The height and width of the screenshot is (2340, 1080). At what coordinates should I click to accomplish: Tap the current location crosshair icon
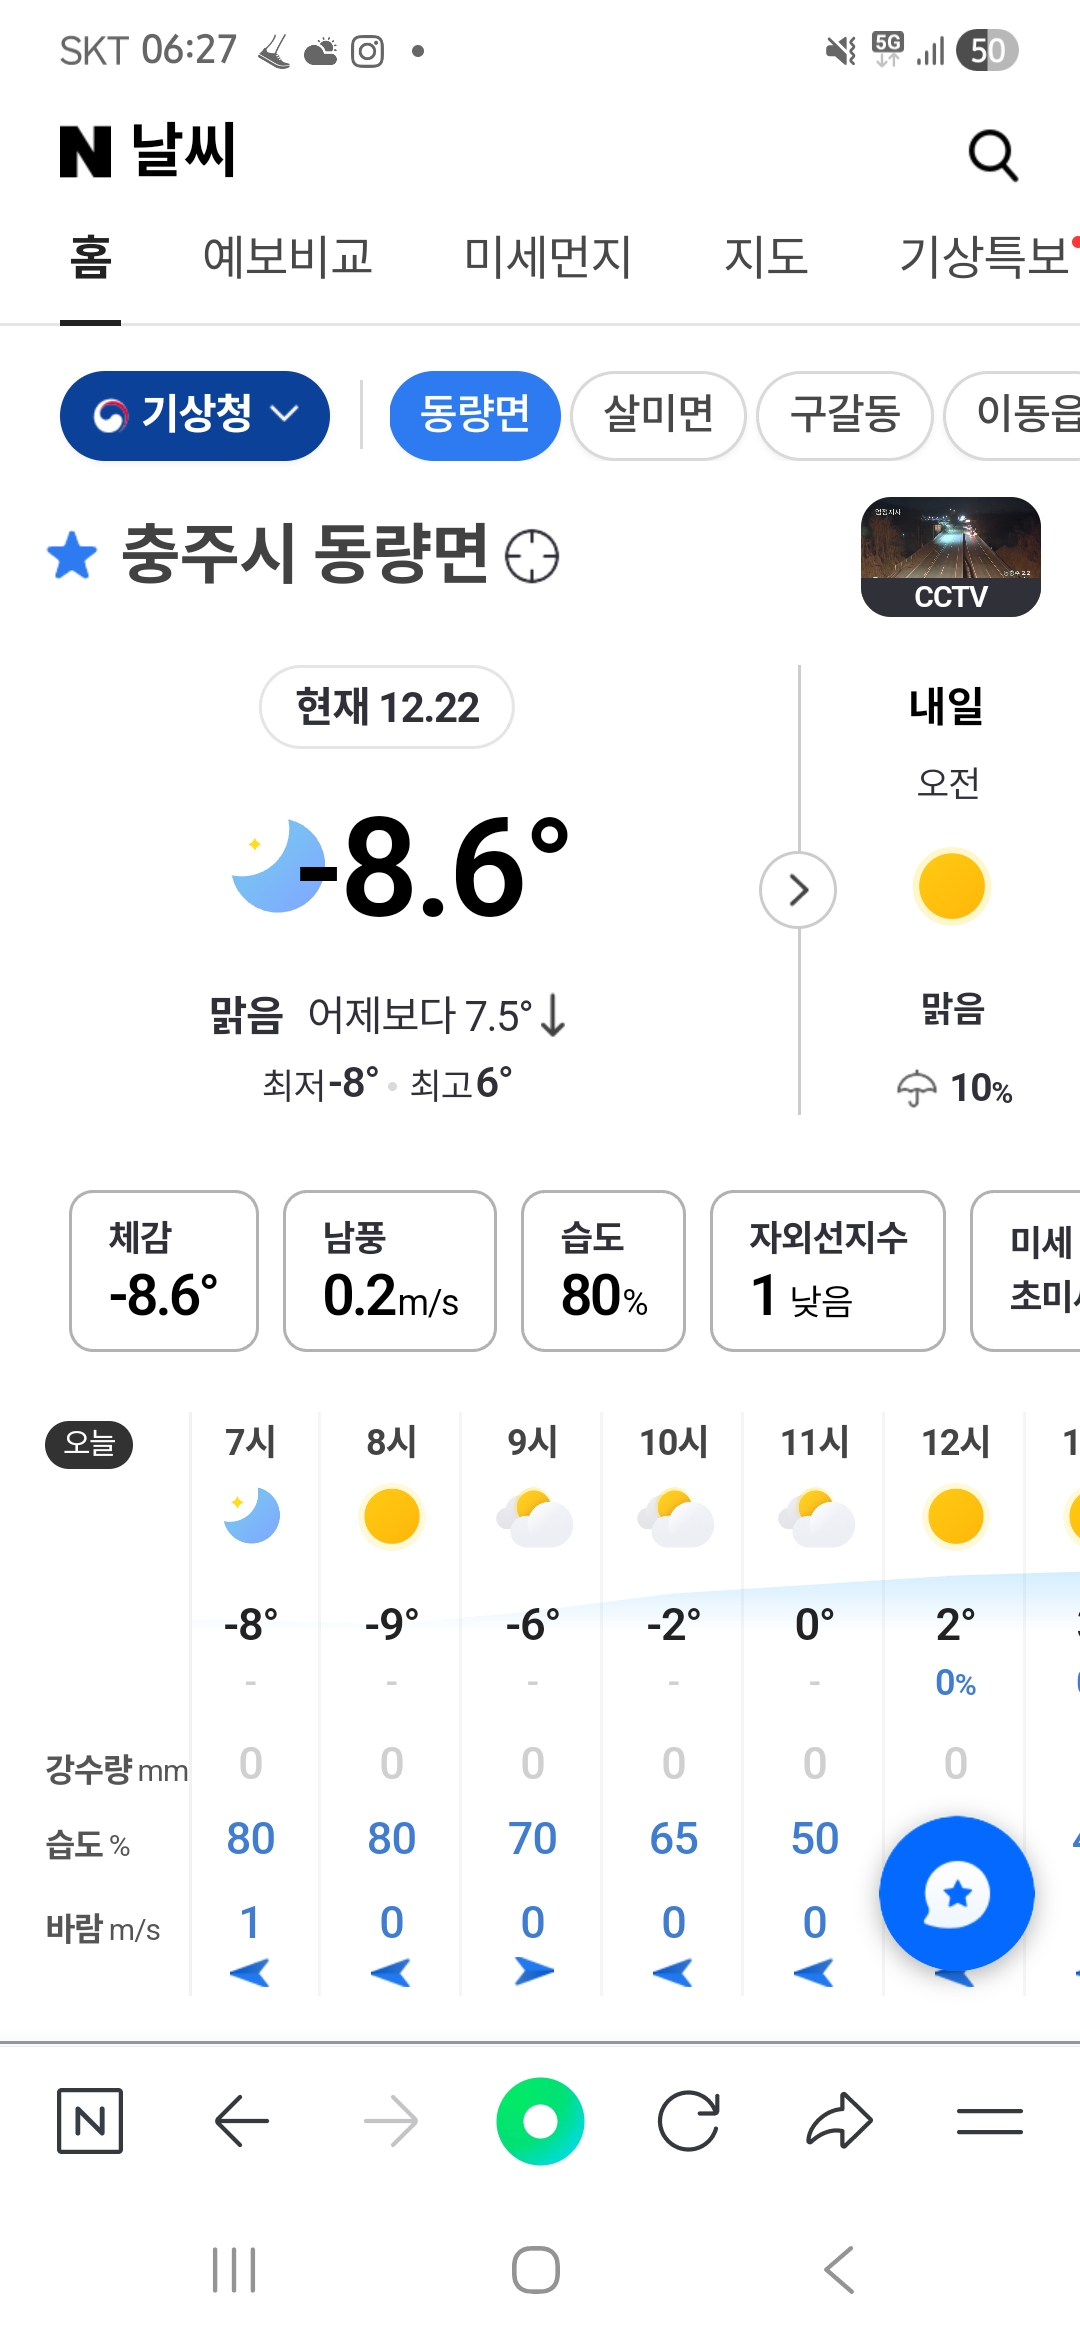[x=532, y=556]
